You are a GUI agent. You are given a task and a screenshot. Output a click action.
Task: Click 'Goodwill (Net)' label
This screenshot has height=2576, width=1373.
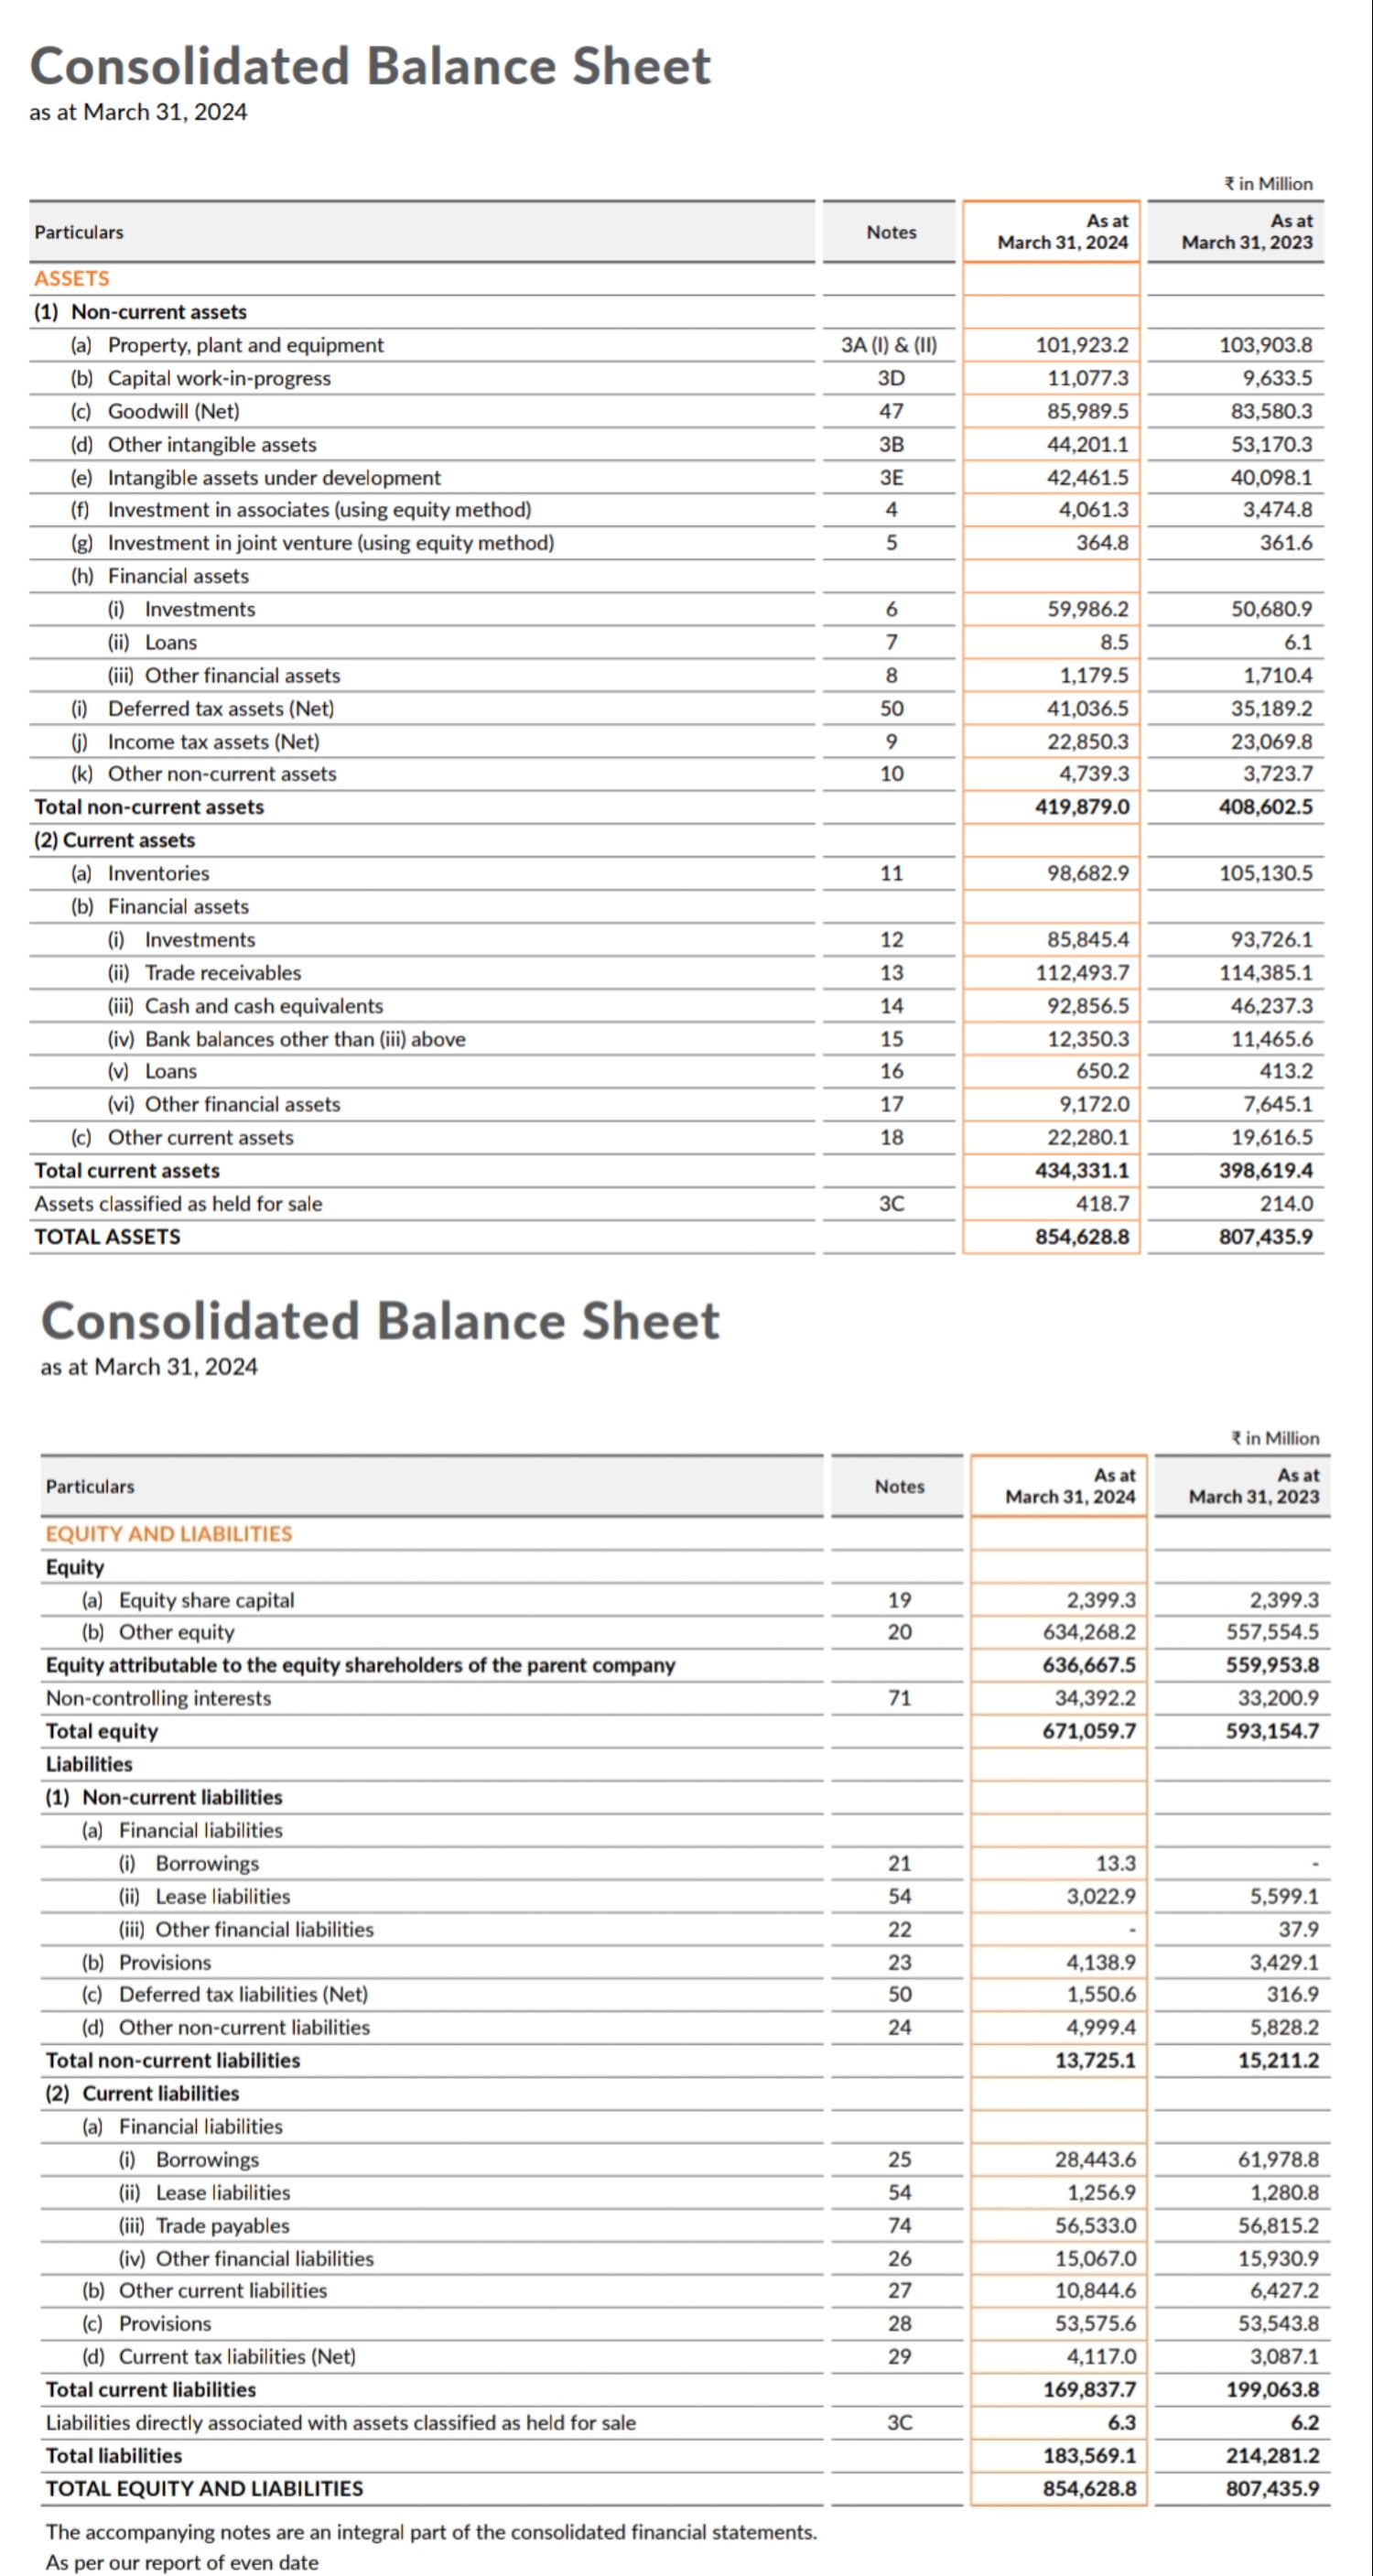coord(173,411)
